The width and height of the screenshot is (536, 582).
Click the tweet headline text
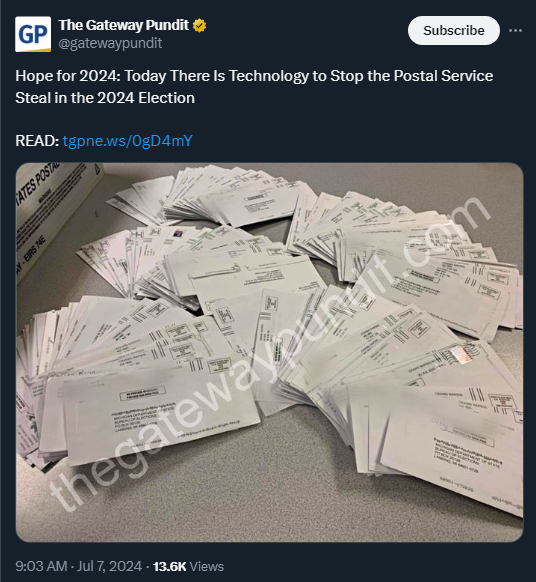254,87
